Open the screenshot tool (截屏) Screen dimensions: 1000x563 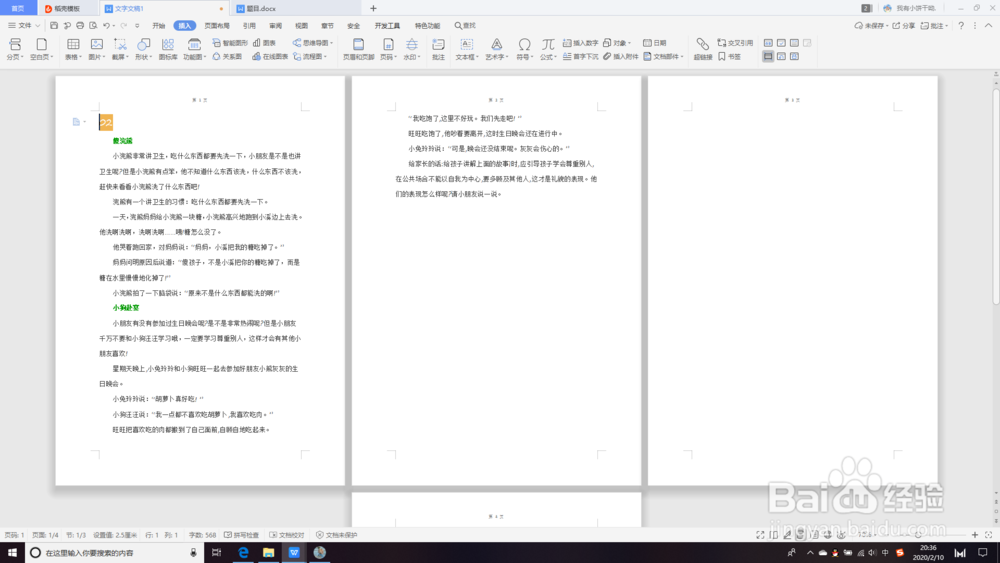point(120,48)
